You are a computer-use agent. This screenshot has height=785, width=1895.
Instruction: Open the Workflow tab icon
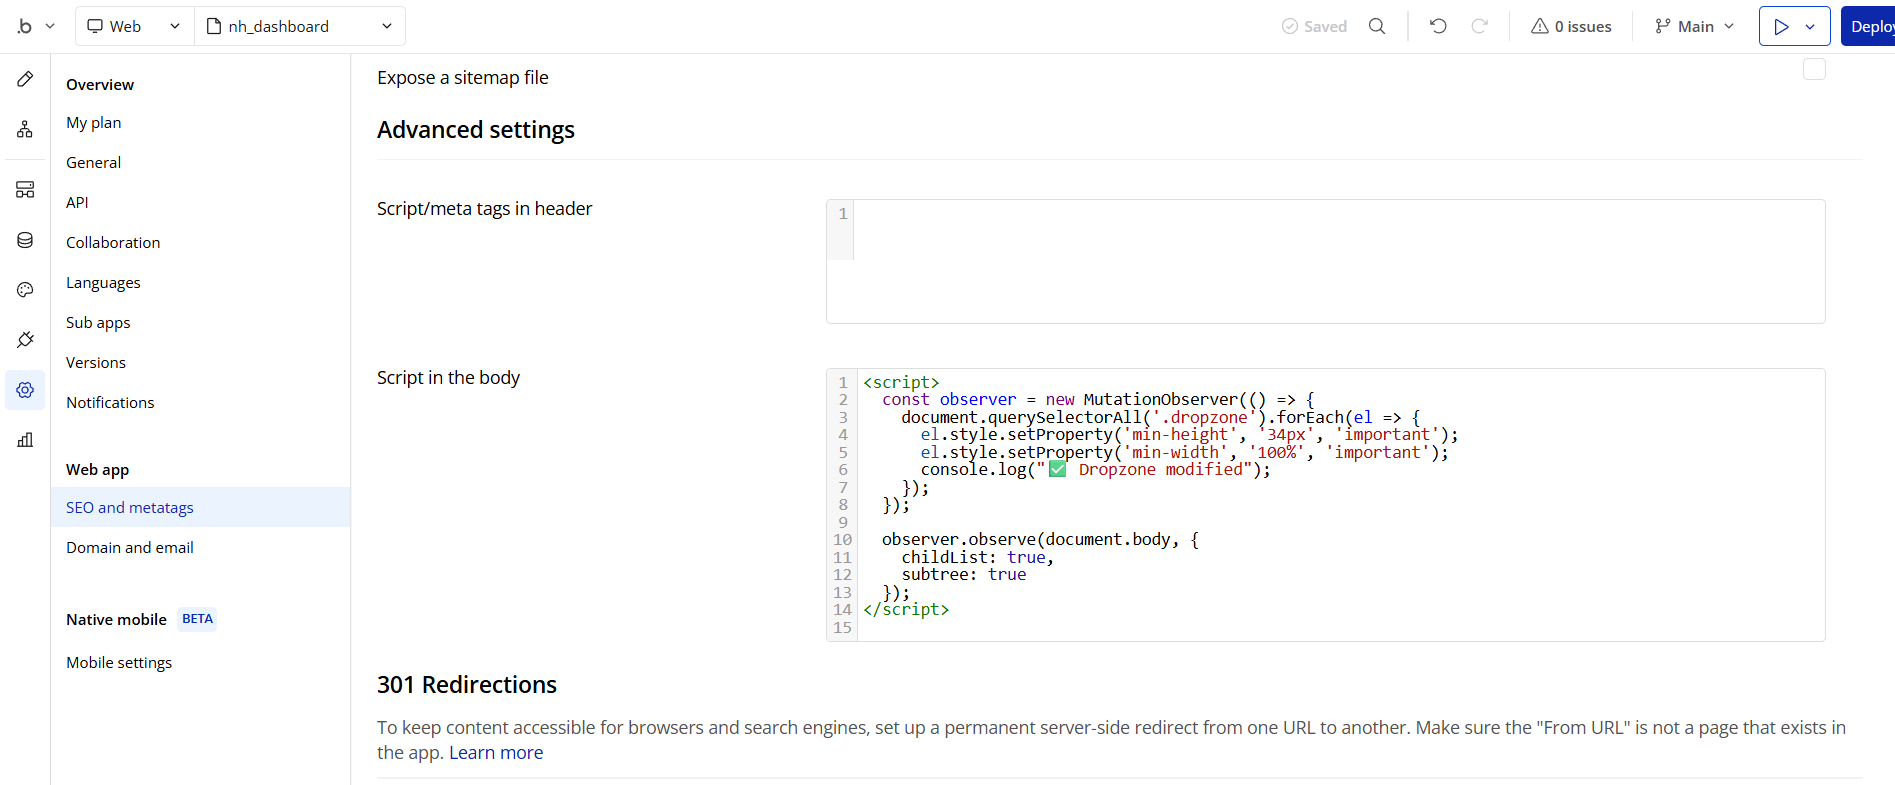(x=25, y=129)
